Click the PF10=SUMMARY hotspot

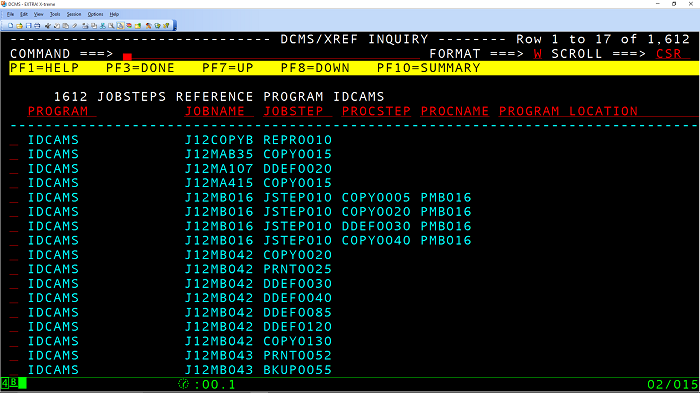tap(429, 68)
